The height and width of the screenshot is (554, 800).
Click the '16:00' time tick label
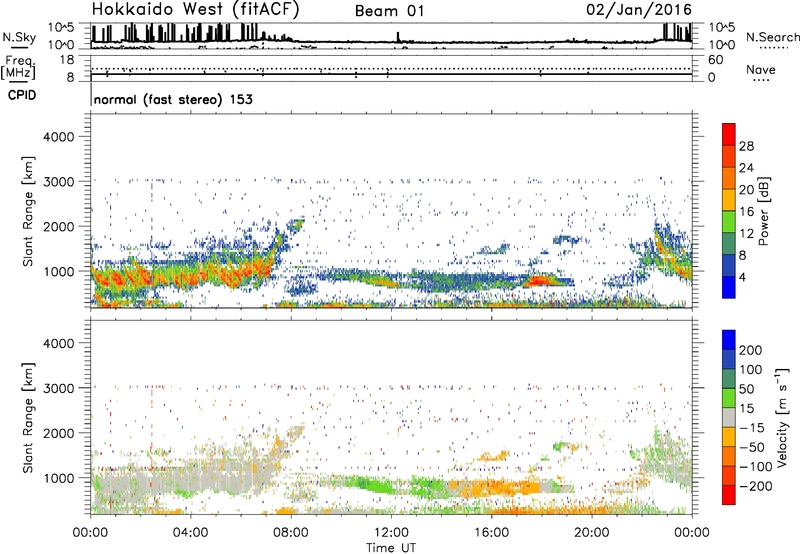click(491, 533)
